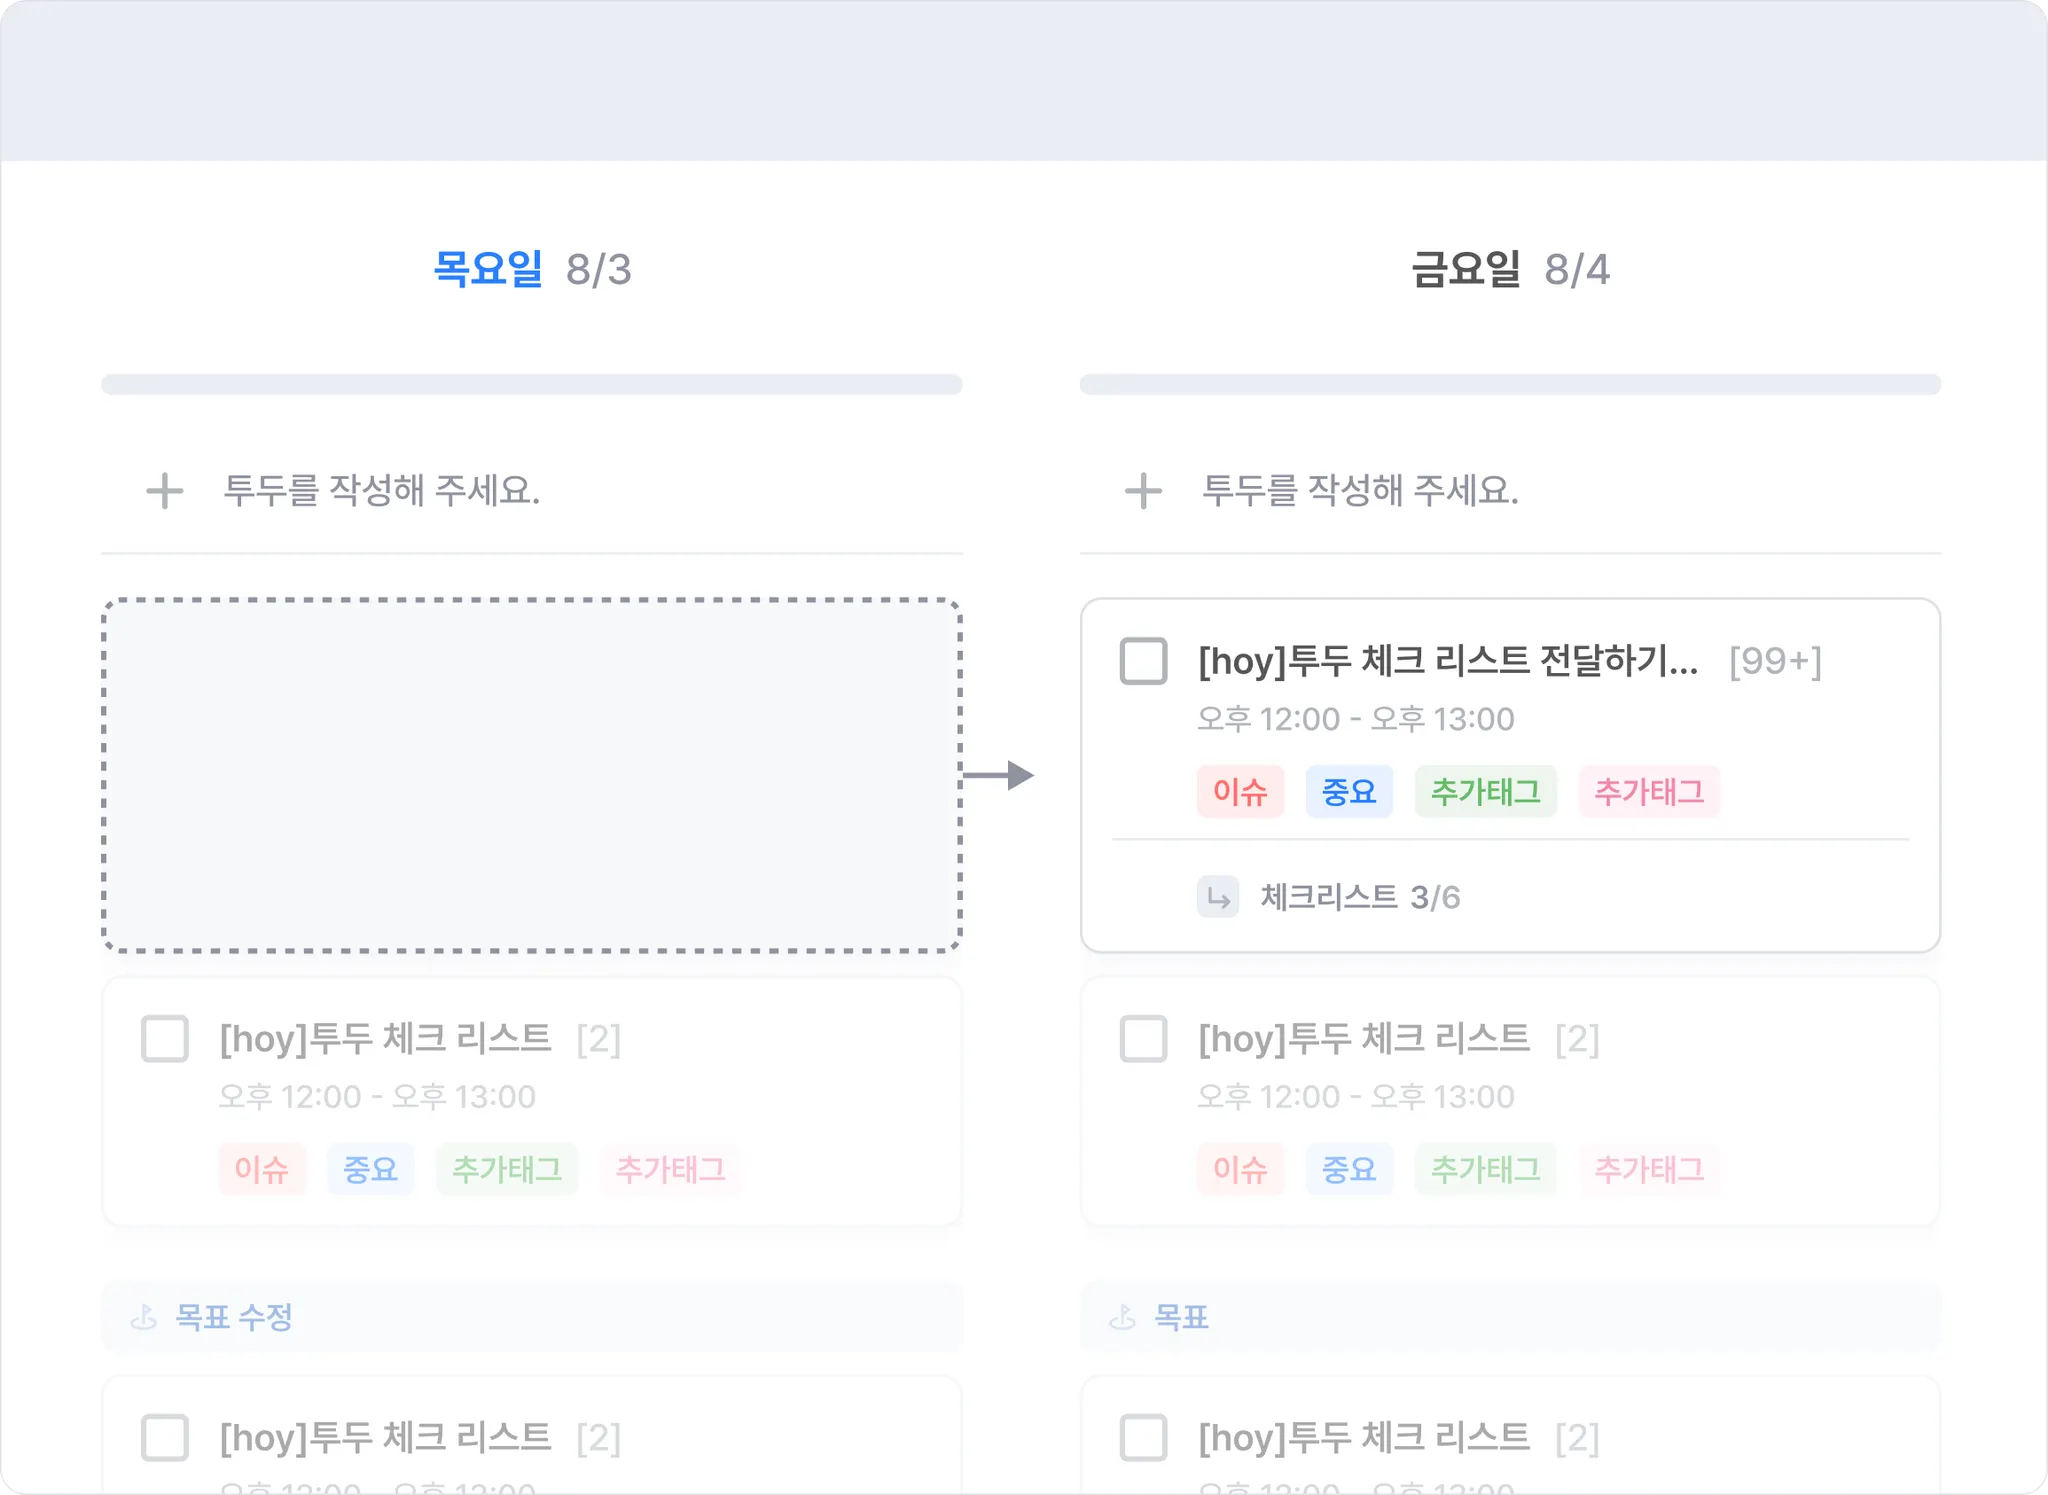Check the first faded Thursday todo checkbox
Viewport: 2048px width, 1495px height.
pyautogui.click(x=165, y=1039)
